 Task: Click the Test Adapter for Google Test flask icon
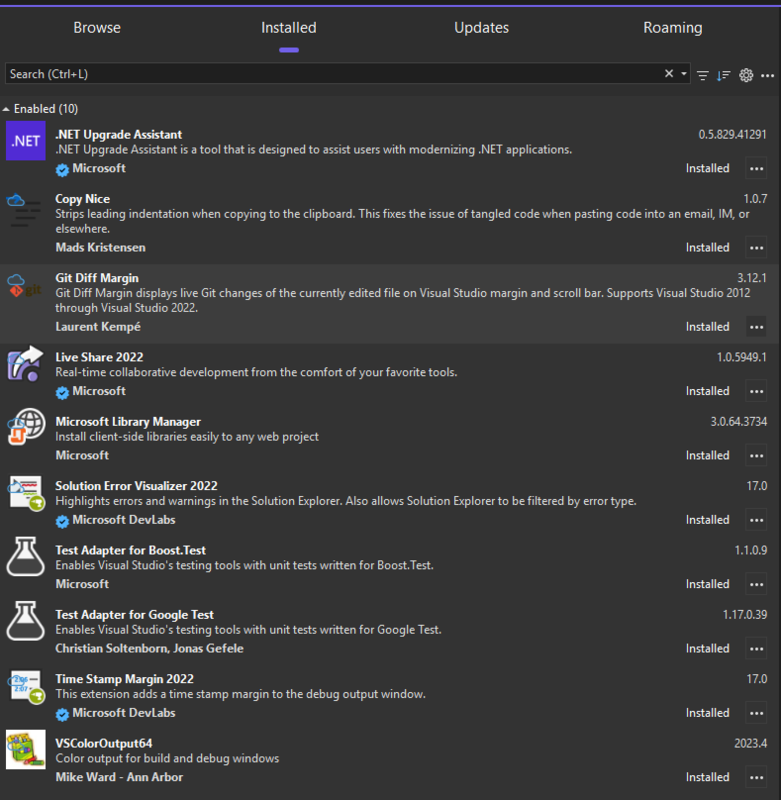tap(26, 620)
